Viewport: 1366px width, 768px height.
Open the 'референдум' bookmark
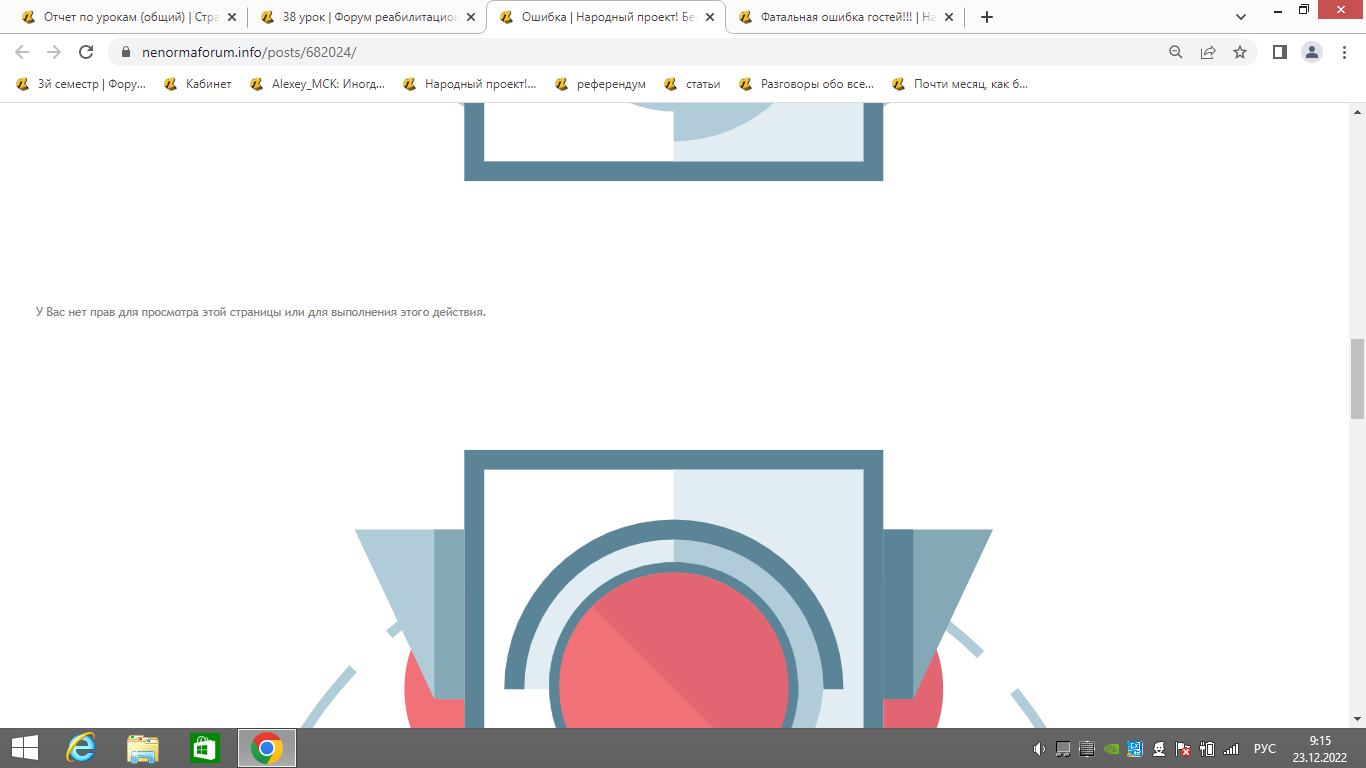600,84
